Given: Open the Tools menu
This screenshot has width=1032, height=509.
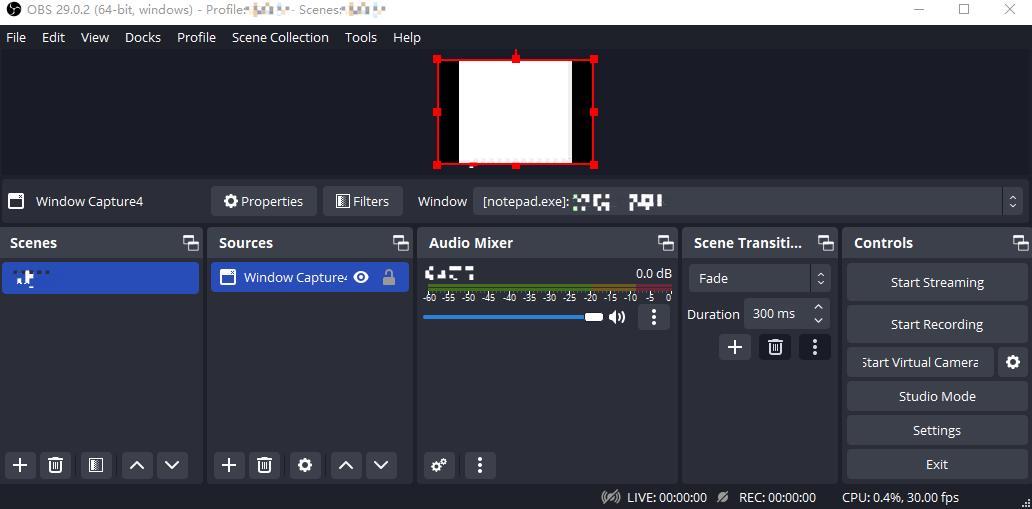Looking at the screenshot, I should [361, 38].
